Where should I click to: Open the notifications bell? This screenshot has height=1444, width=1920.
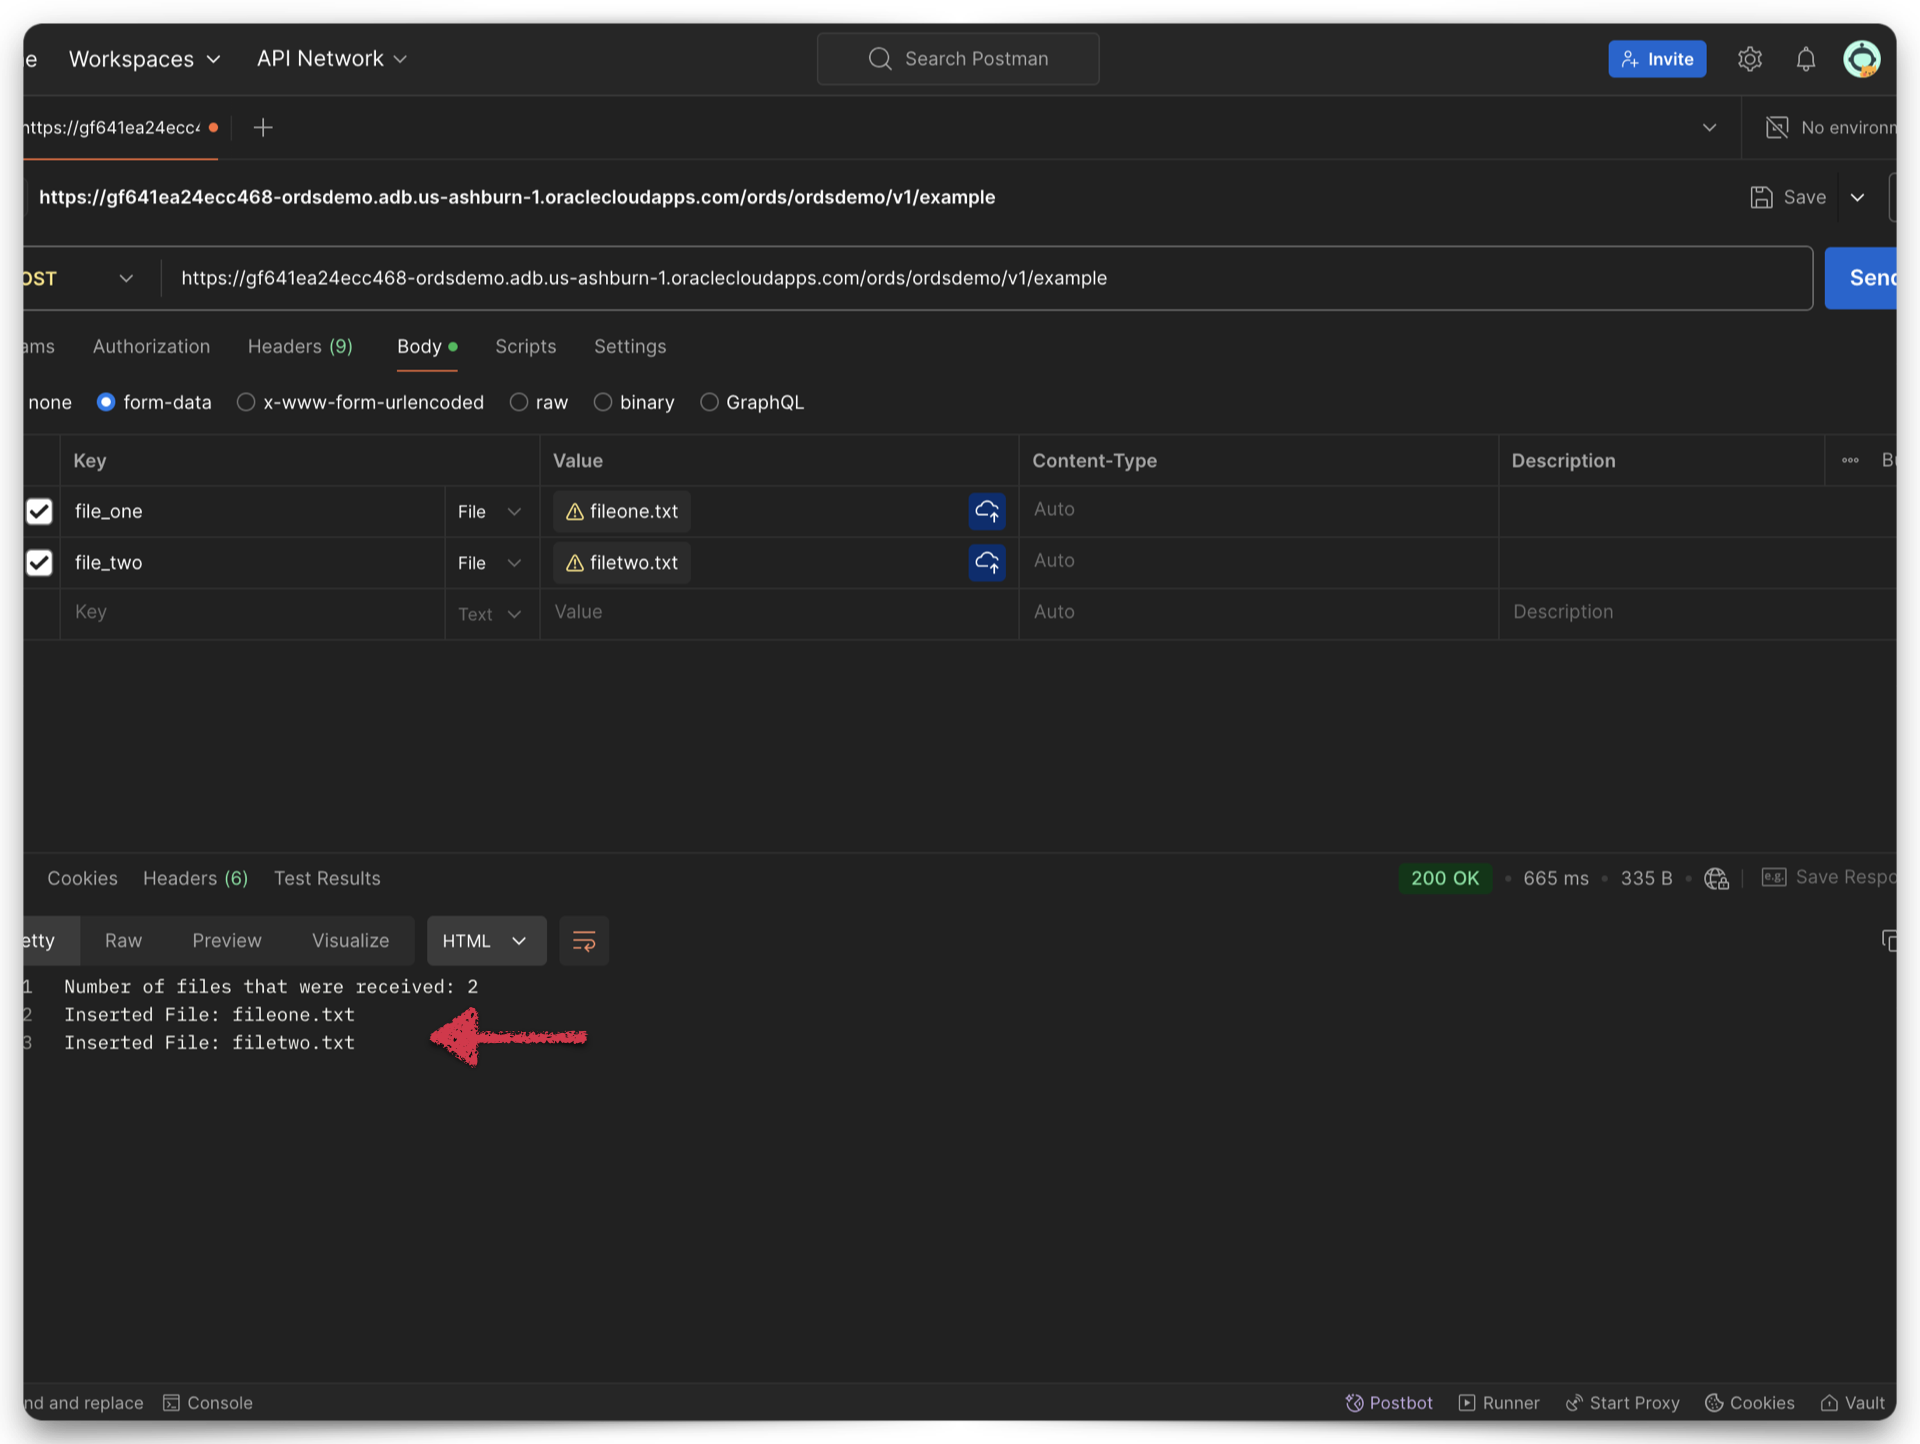point(1805,59)
